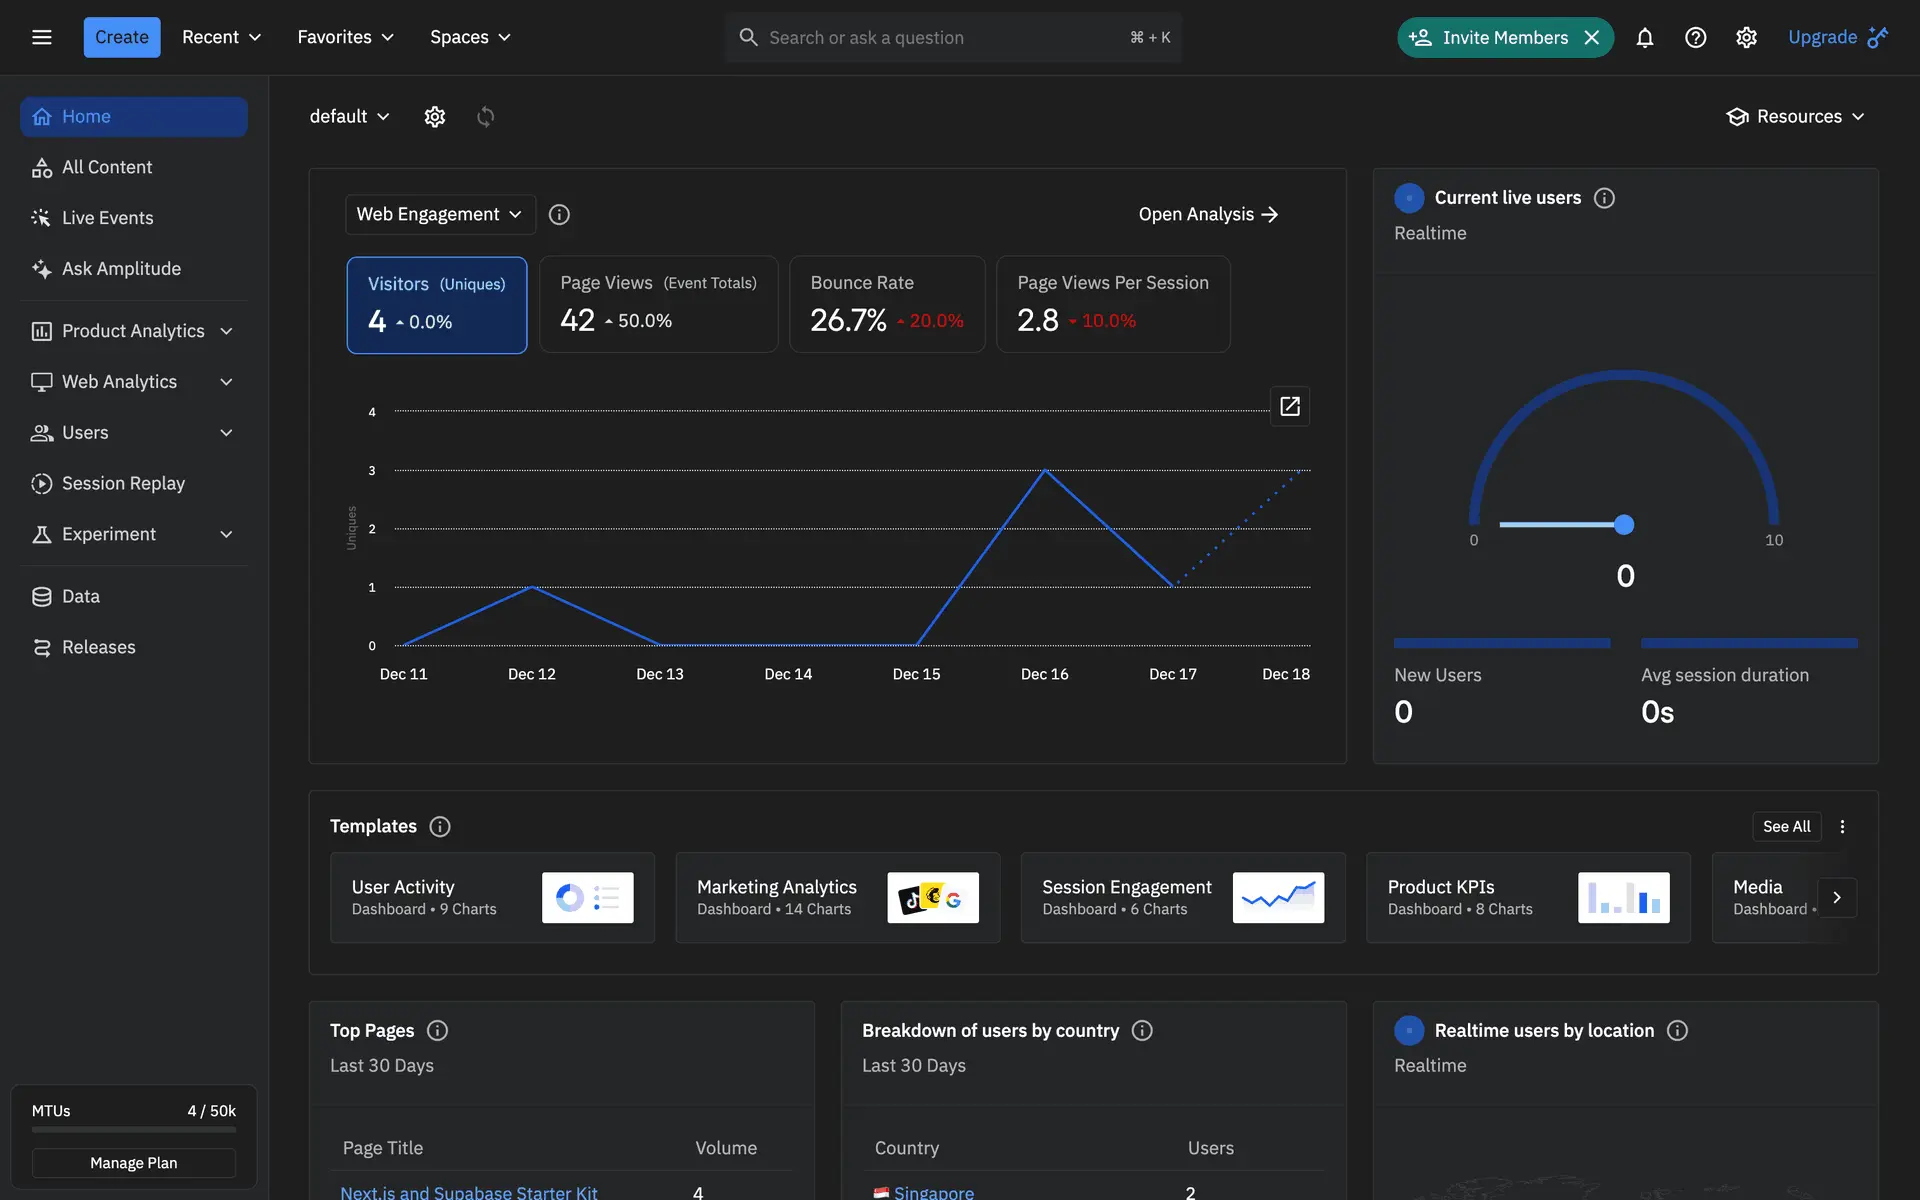Open the Web Engagement dropdown
This screenshot has height=1200, width=1920.
tap(439, 214)
